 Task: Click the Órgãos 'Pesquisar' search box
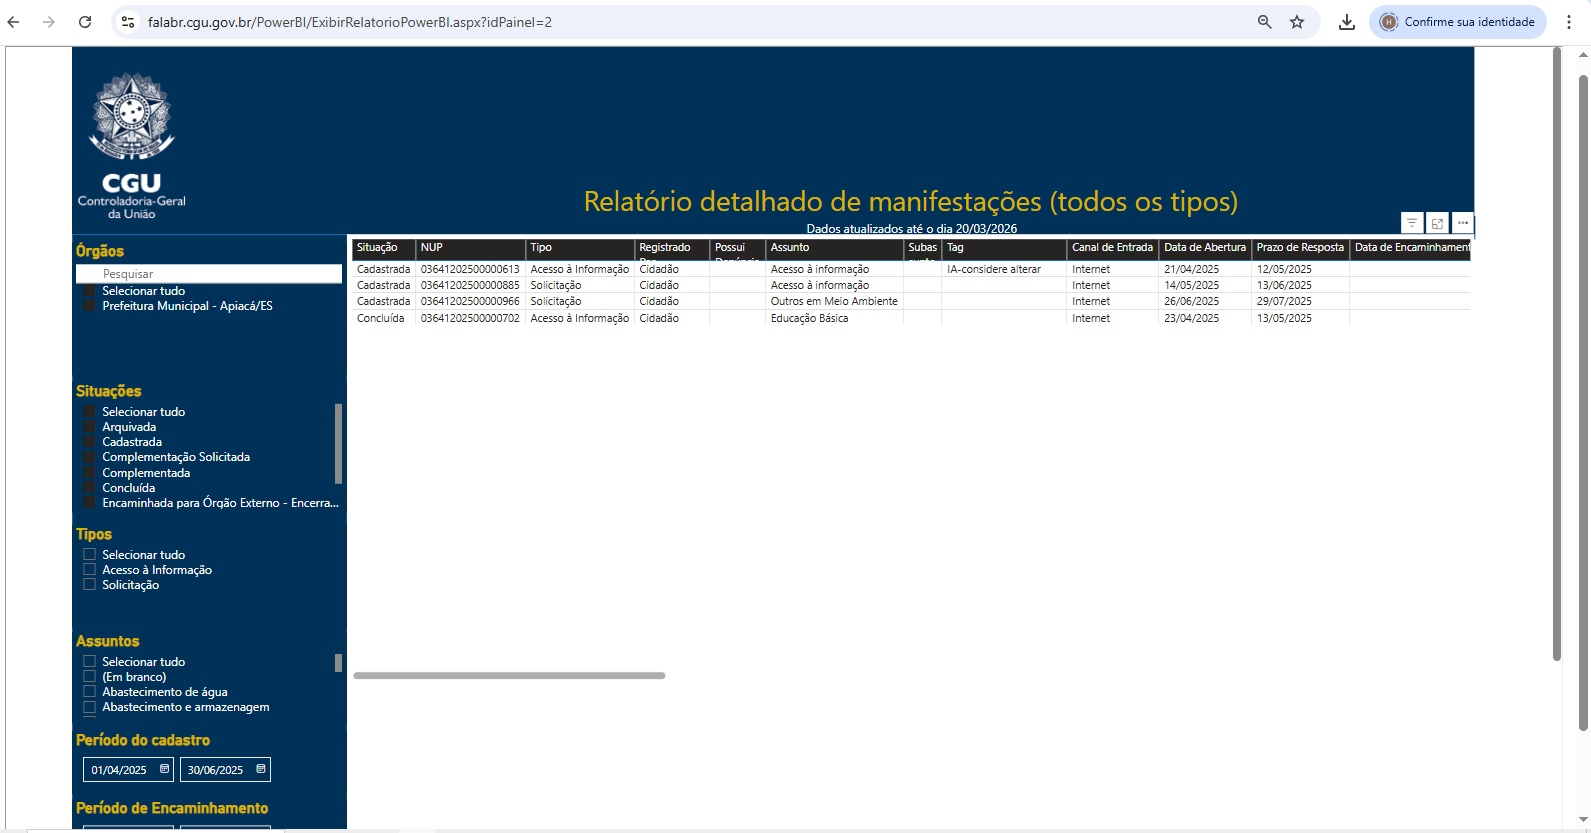pos(209,274)
